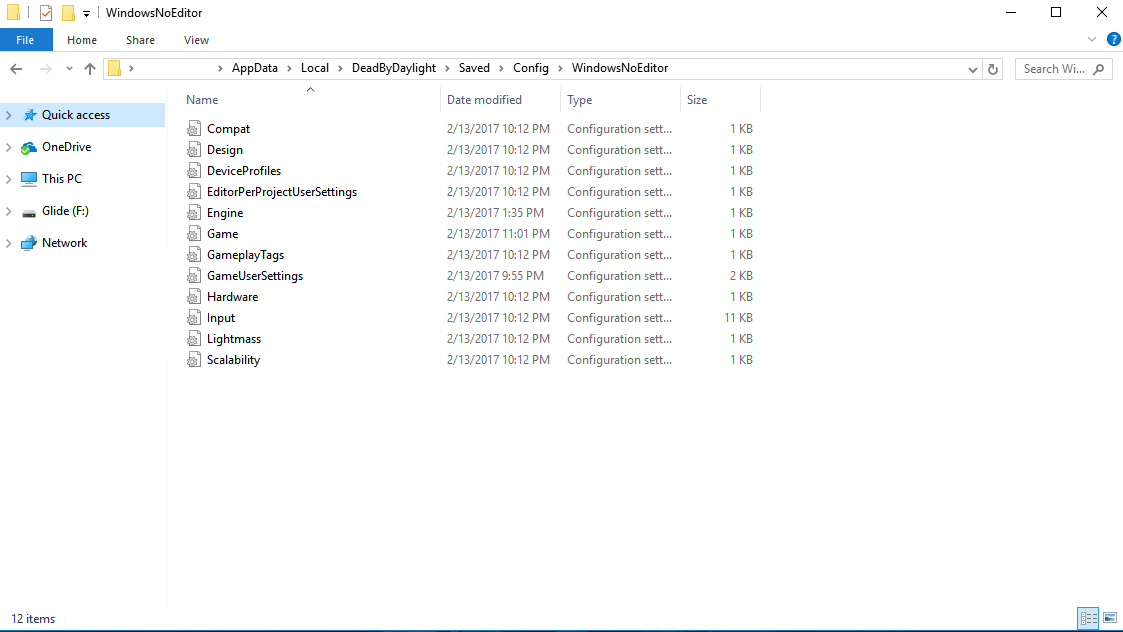Viewport: 1123px width, 632px height.
Task: Refresh the current folder view
Action: (993, 70)
